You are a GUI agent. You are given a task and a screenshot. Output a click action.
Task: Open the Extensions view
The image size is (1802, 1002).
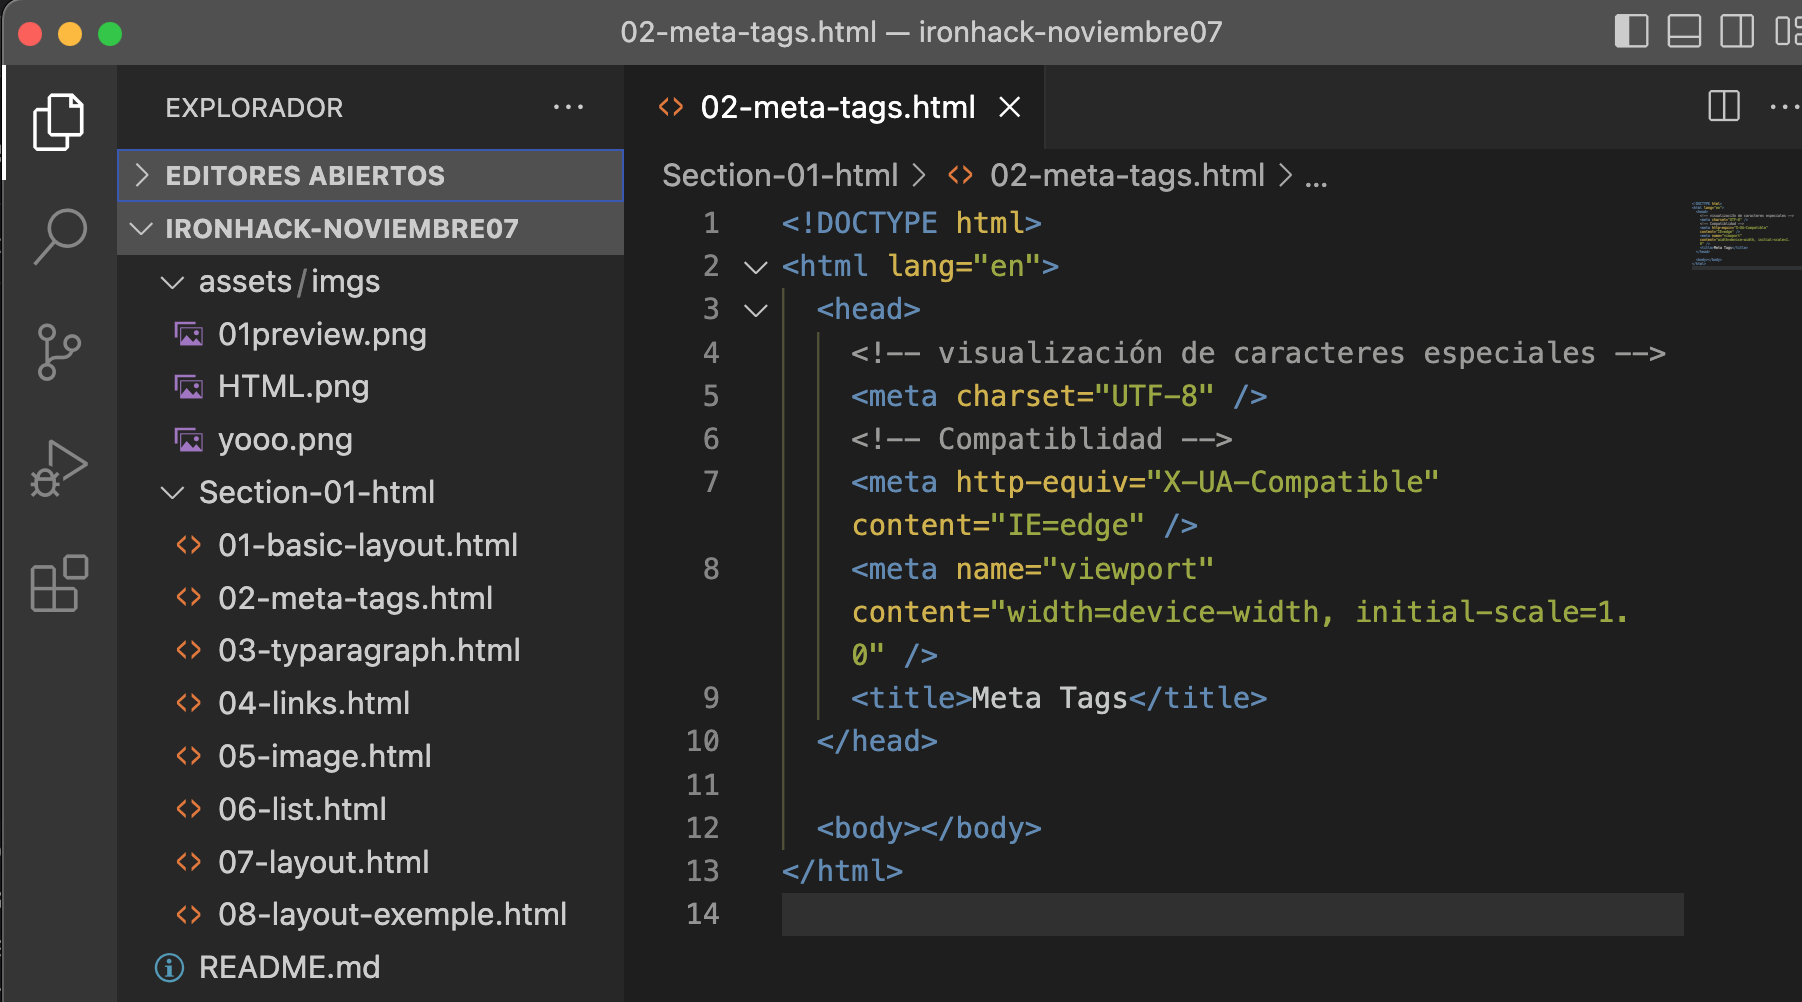click(x=59, y=583)
